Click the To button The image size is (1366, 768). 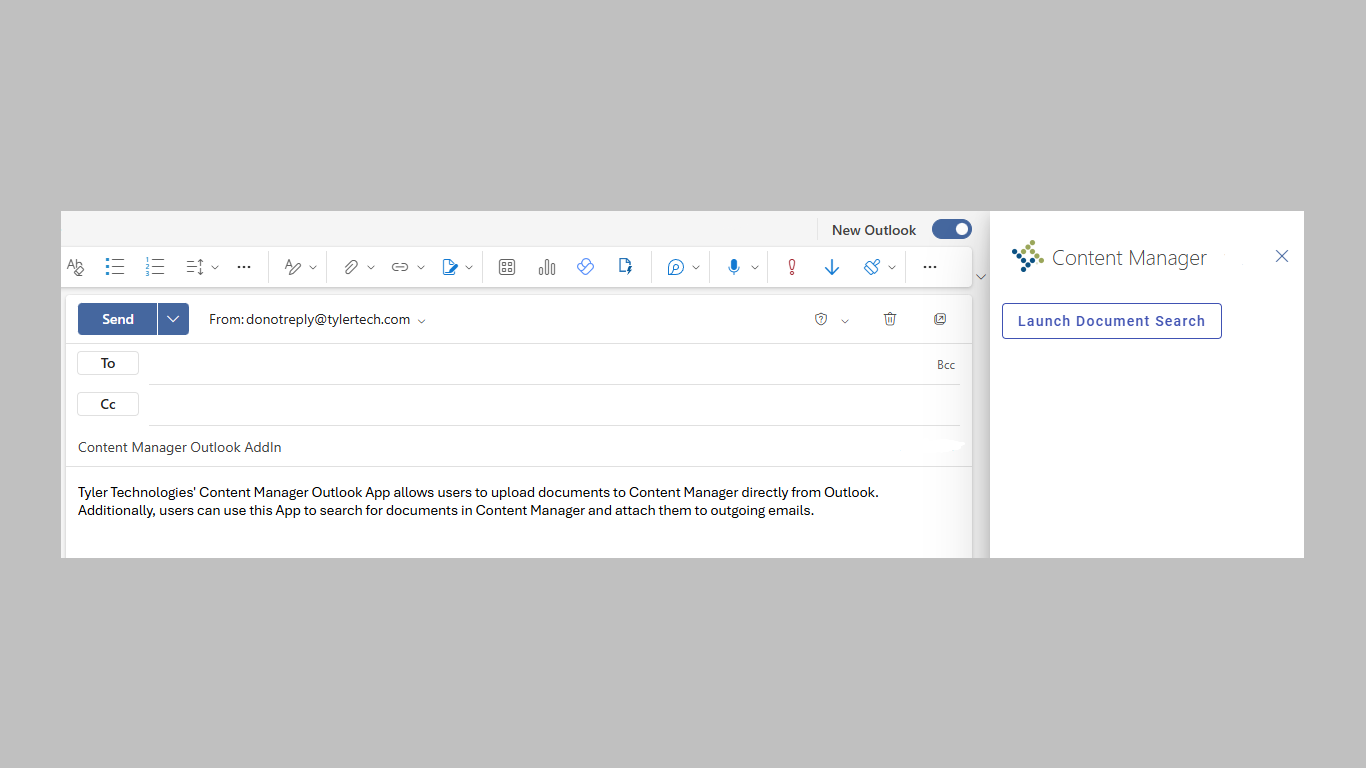tap(108, 363)
